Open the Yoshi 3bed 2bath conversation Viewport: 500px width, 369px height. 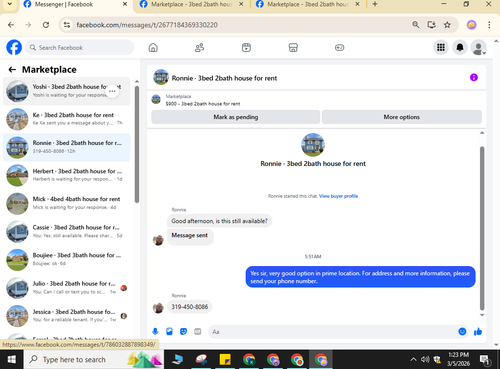(x=67, y=91)
